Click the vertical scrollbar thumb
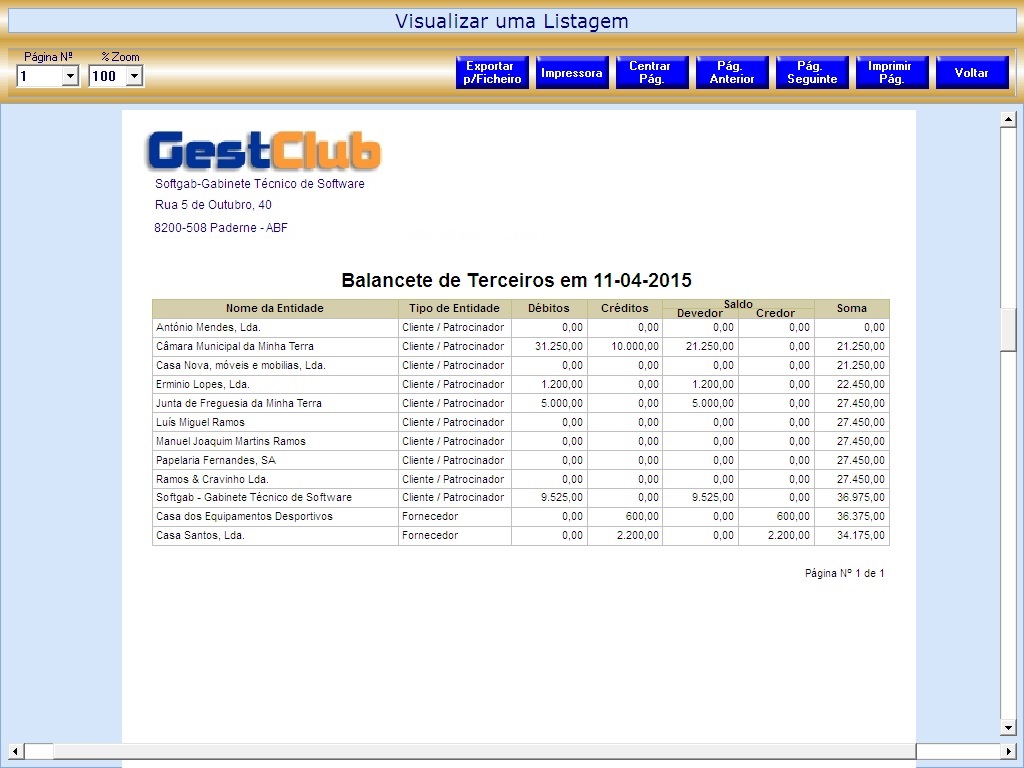The width and height of the screenshot is (1024, 768). 1008,329
